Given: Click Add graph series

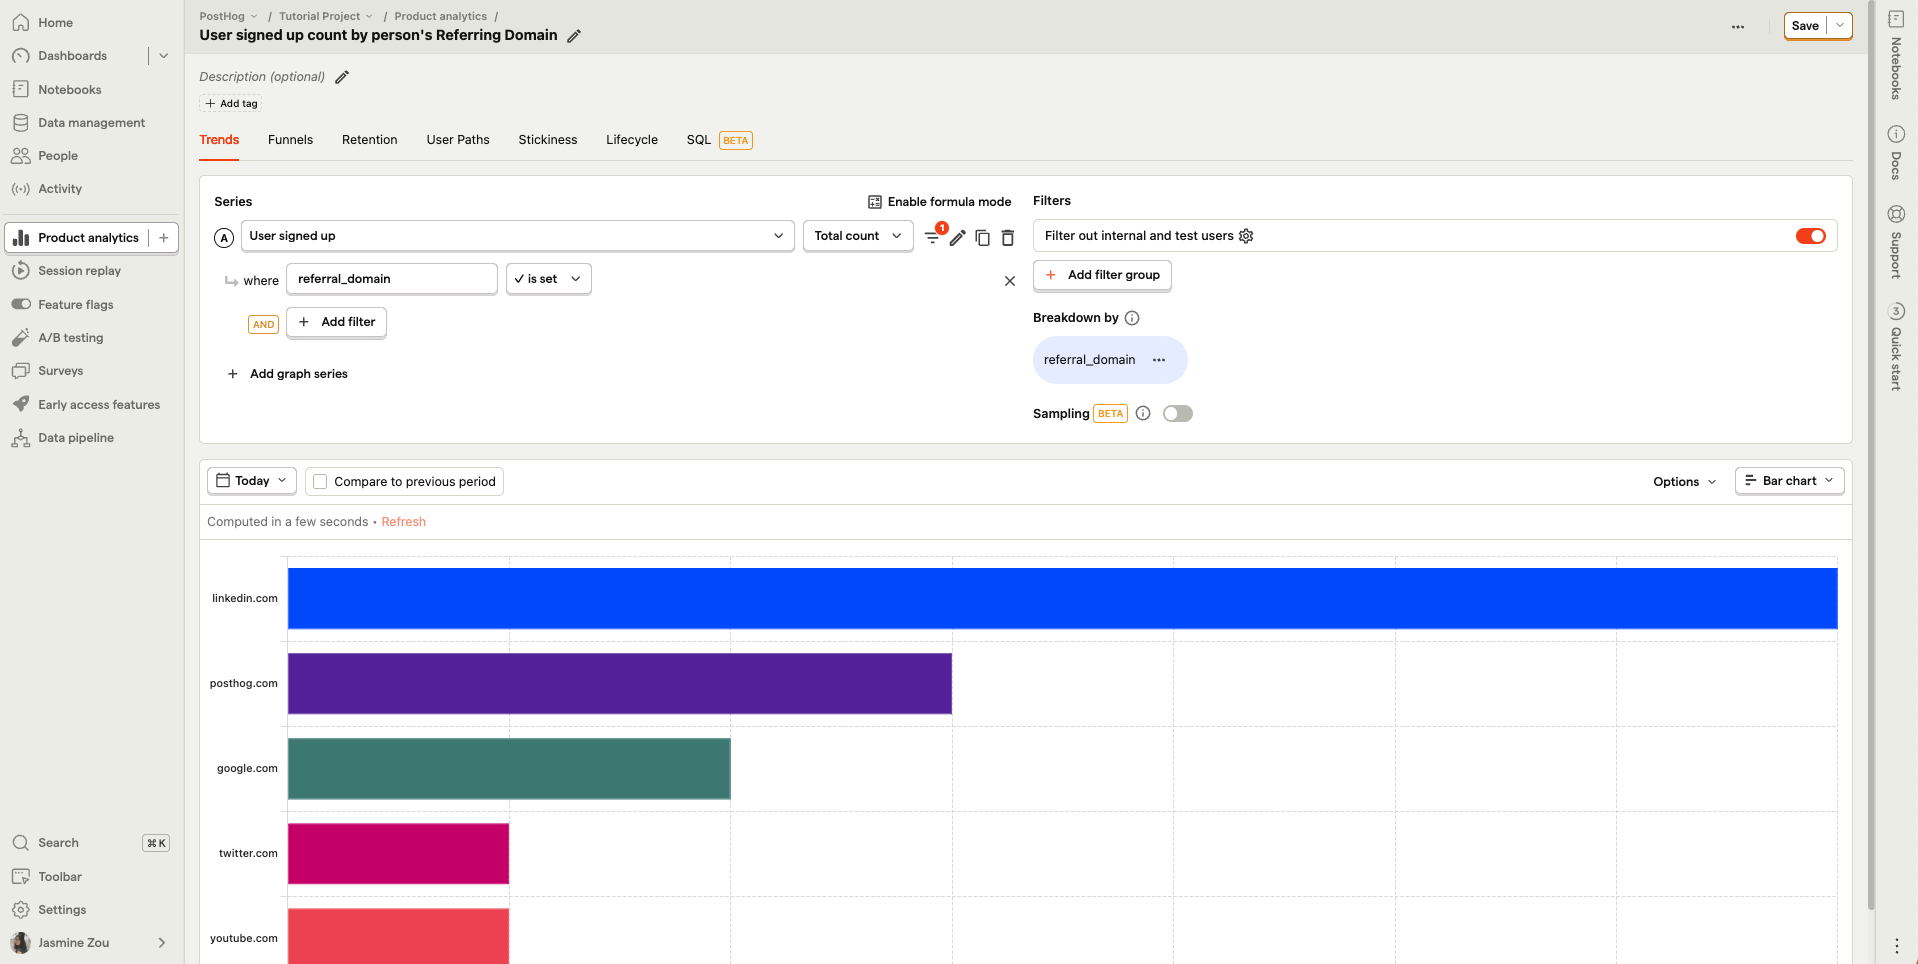Looking at the screenshot, I should (288, 374).
